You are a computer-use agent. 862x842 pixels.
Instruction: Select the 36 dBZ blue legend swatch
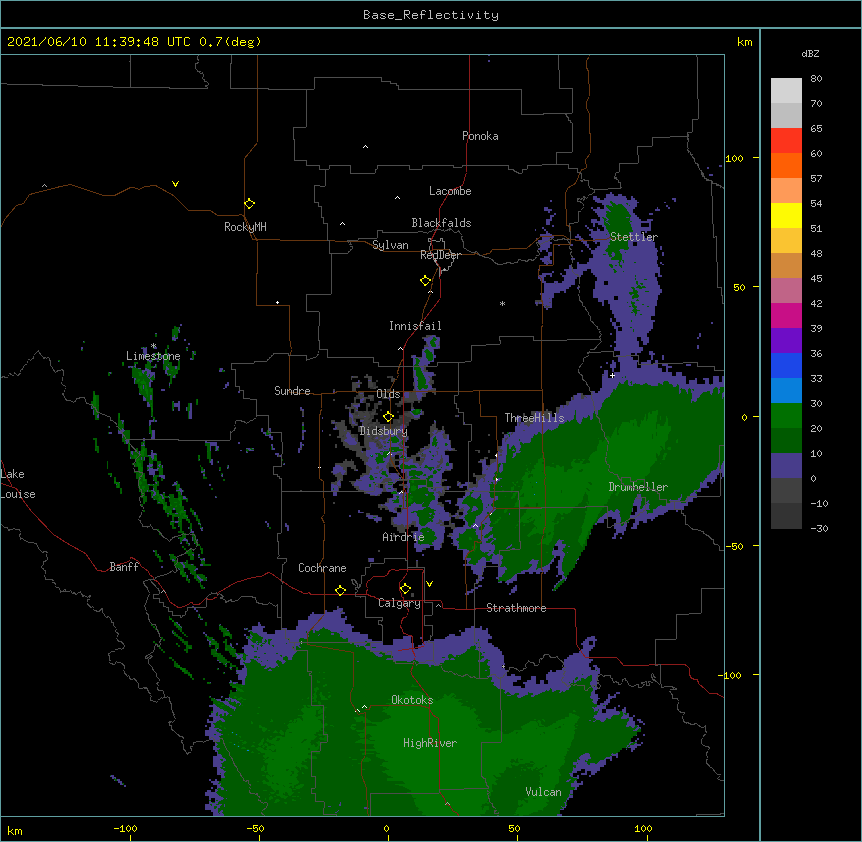click(786, 365)
